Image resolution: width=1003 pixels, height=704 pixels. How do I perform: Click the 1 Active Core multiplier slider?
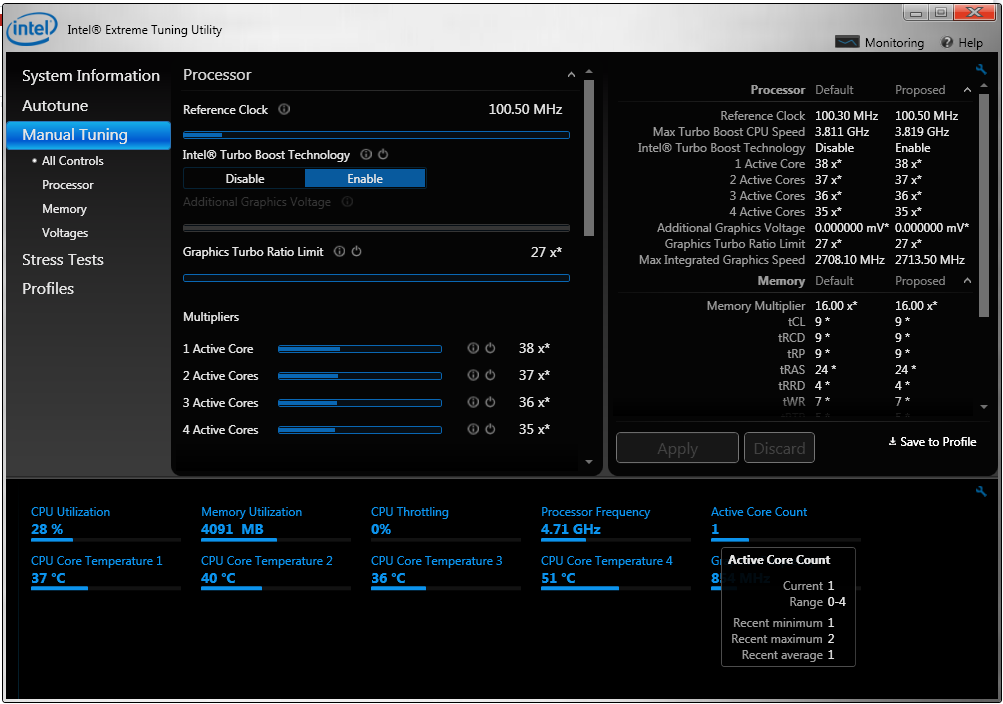[359, 349]
